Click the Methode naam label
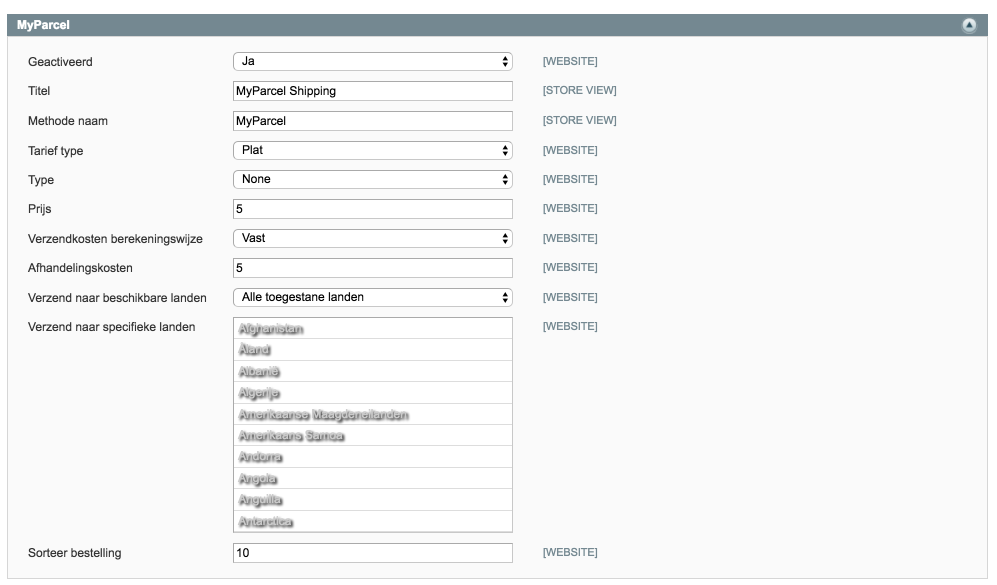Screen dimensions: 997x585 [68, 121]
